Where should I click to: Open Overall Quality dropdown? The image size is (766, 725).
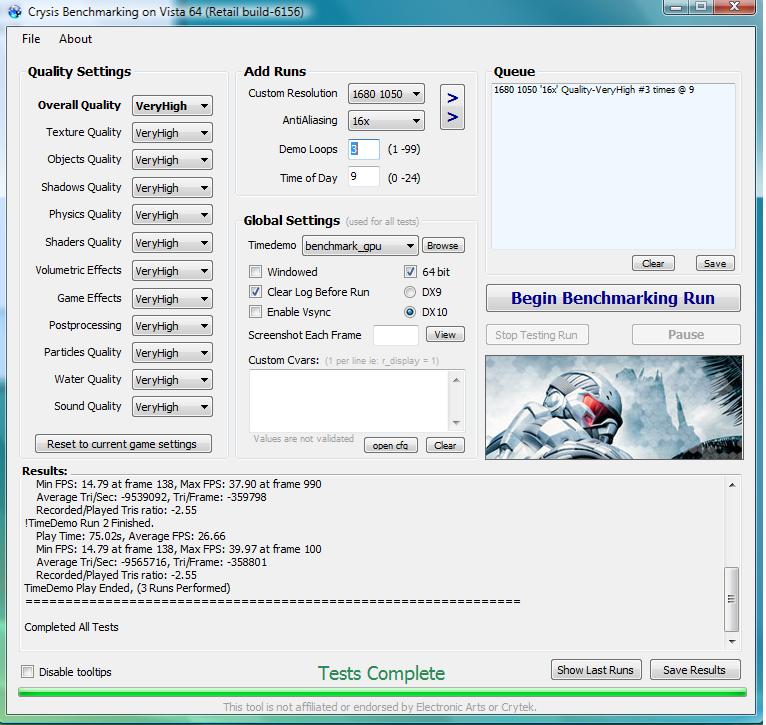172,106
